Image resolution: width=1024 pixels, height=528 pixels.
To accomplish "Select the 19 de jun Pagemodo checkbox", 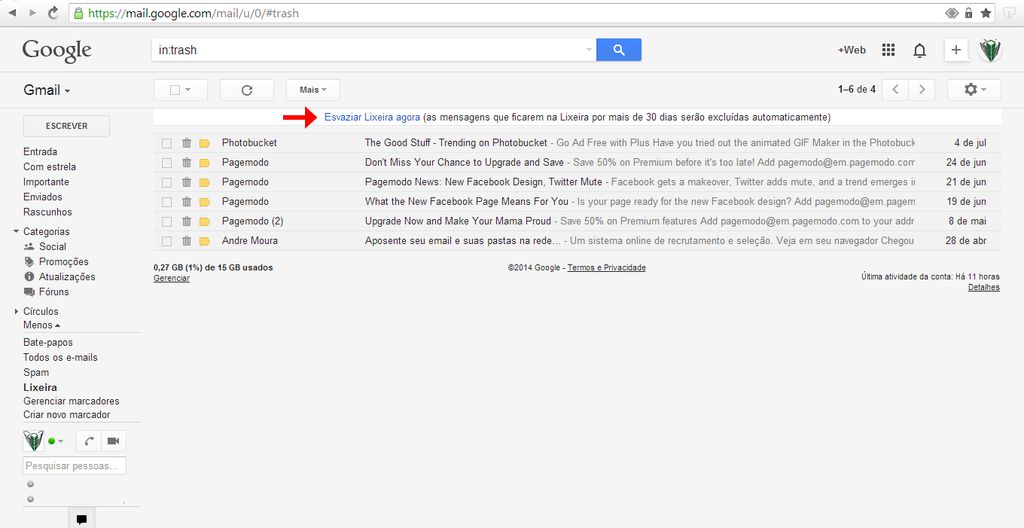I will [167, 202].
